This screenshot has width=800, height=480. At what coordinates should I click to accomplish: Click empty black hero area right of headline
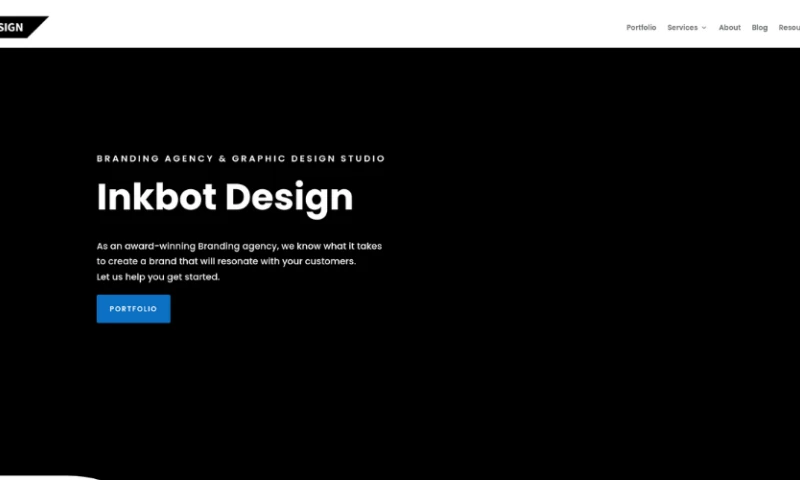(x=580, y=200)
